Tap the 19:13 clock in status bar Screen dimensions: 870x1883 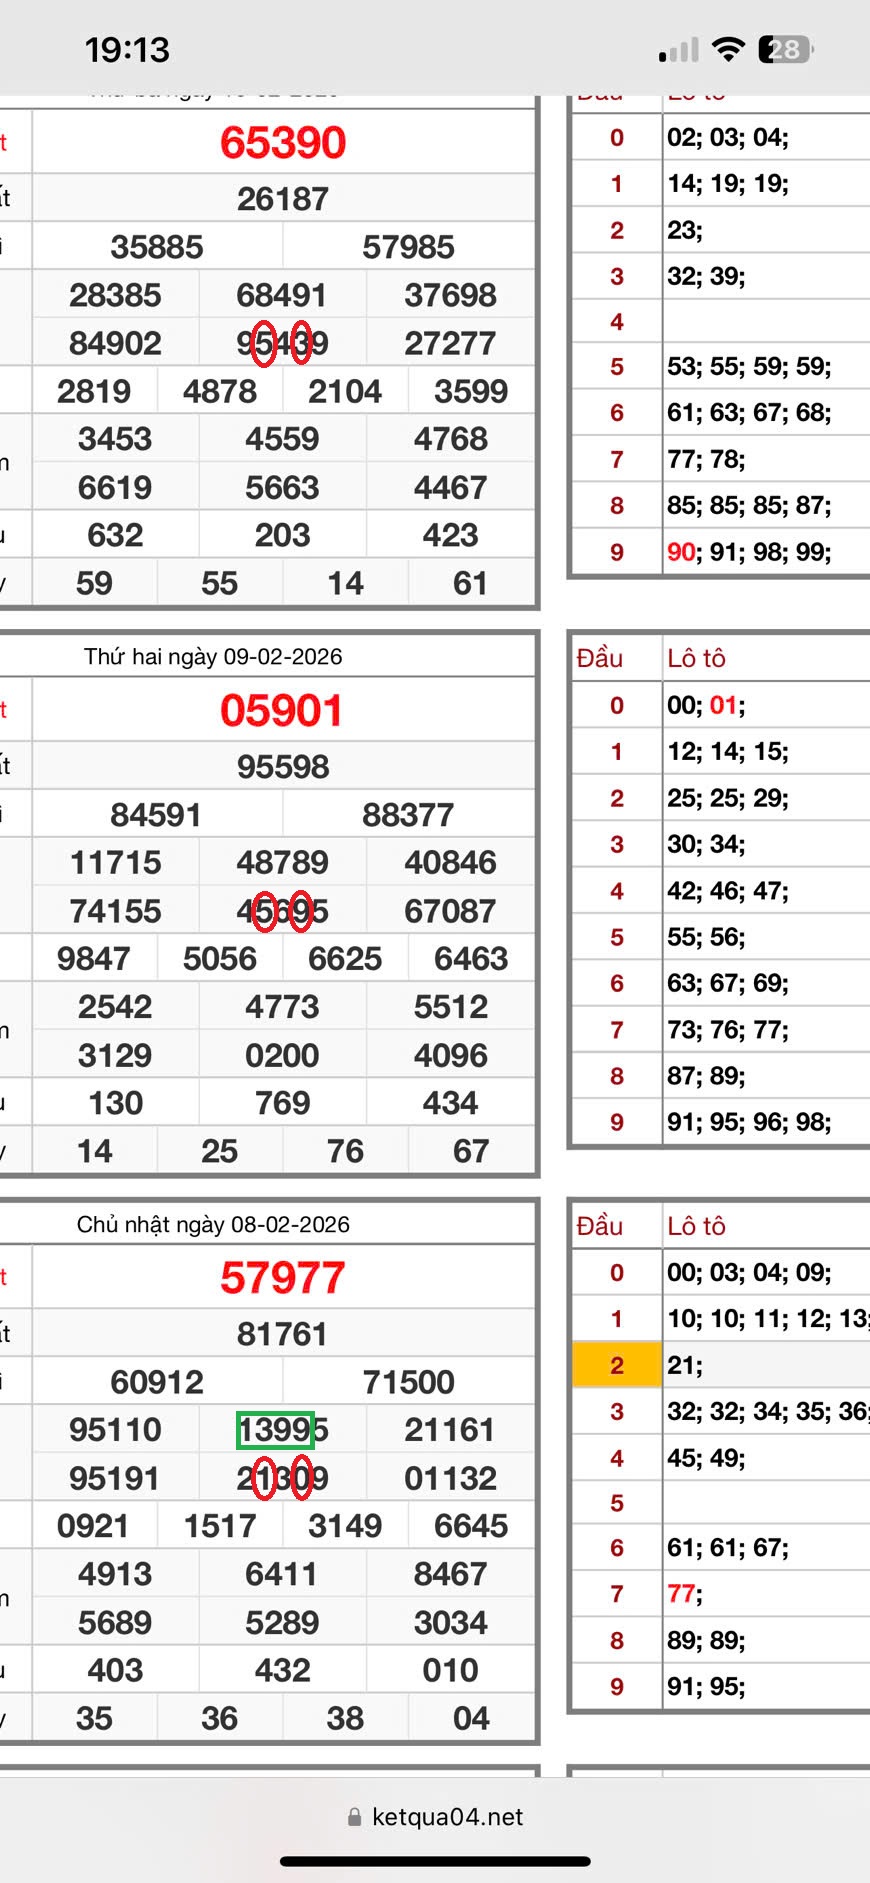pyautogui.click(x=127, y=50)
